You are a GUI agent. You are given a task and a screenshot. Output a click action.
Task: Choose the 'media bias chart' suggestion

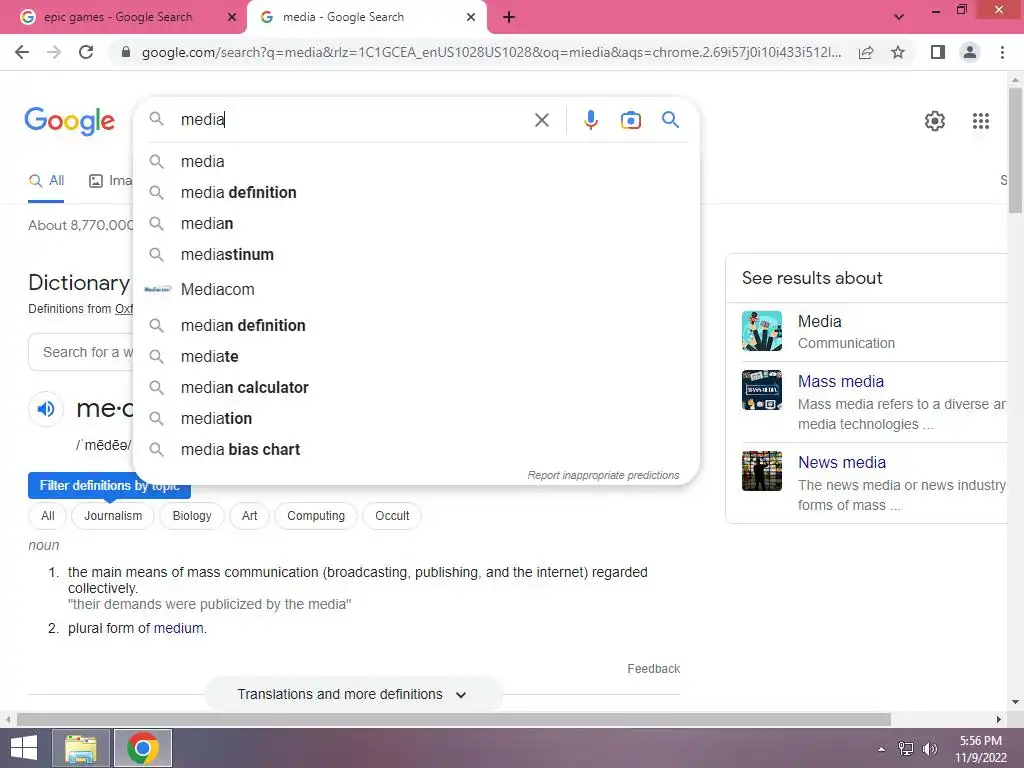click(x=416, y=449)
